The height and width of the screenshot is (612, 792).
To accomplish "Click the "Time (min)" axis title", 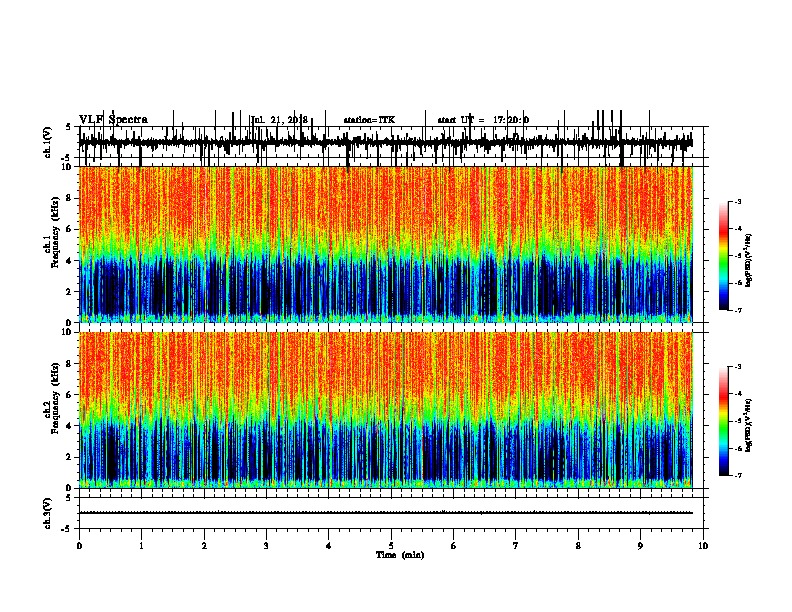I will click(400, 555).
